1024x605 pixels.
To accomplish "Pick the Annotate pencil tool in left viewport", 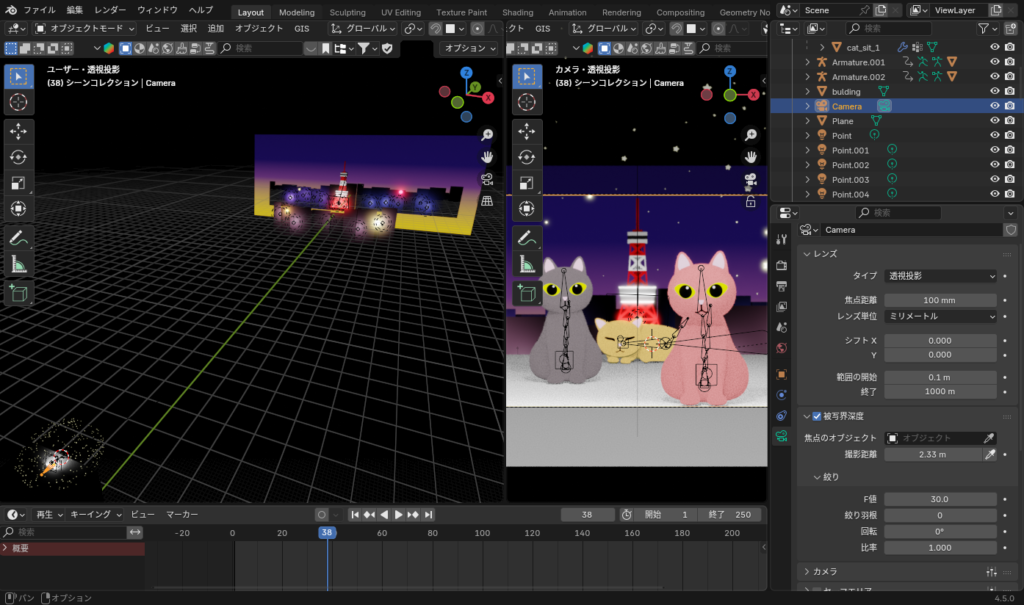I will tap(19, 238).
